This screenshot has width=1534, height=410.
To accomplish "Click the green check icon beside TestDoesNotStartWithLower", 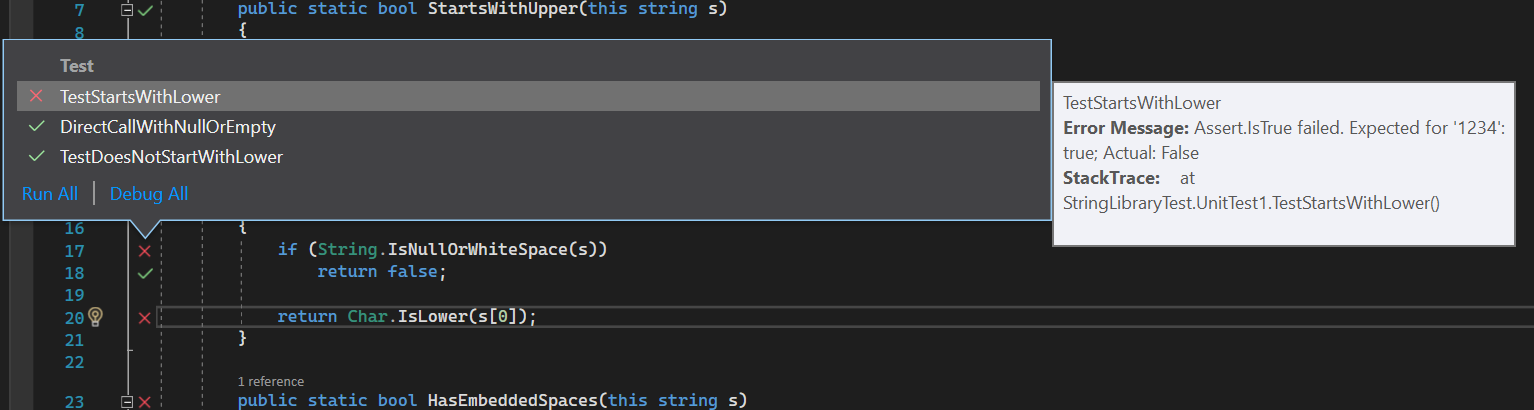I will click(37, 157).
